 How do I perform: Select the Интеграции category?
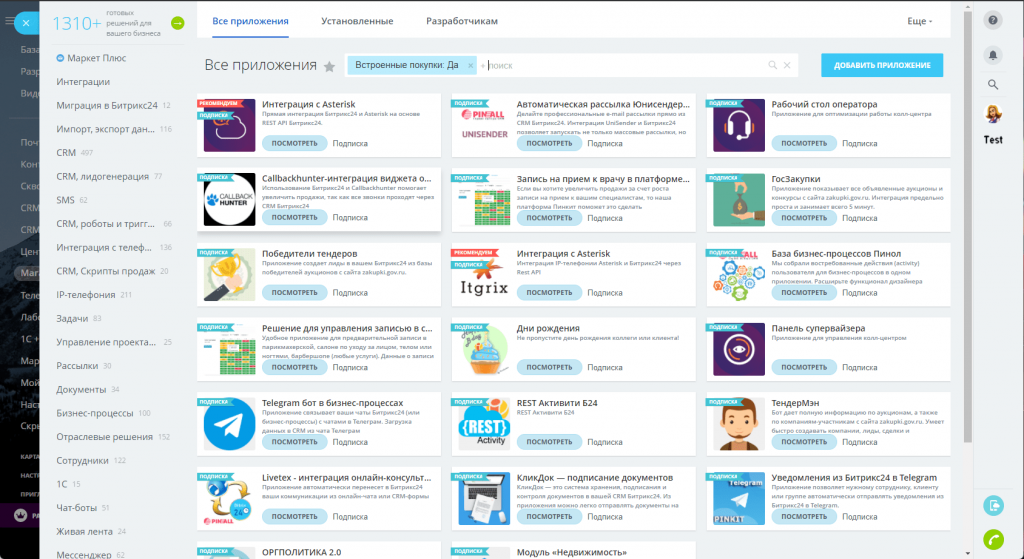pos(83,82)
